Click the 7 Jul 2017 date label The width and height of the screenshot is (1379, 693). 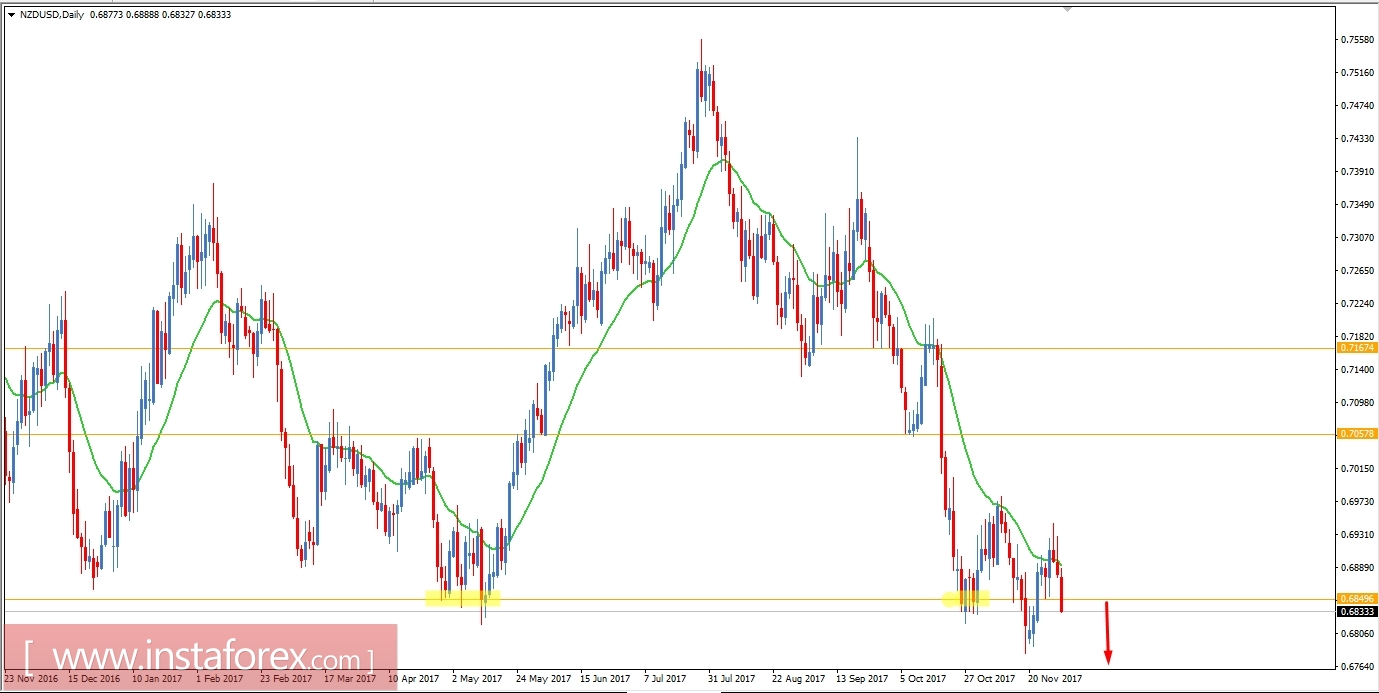point(666,678)
